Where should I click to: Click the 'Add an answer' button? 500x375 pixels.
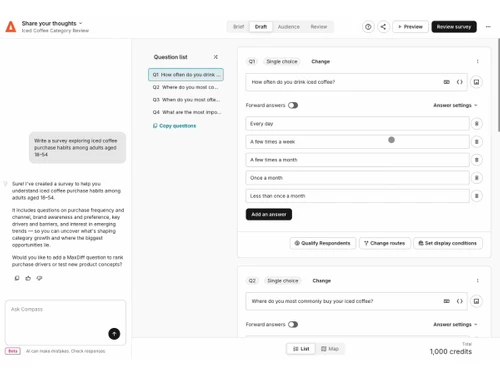pos(269,214)
